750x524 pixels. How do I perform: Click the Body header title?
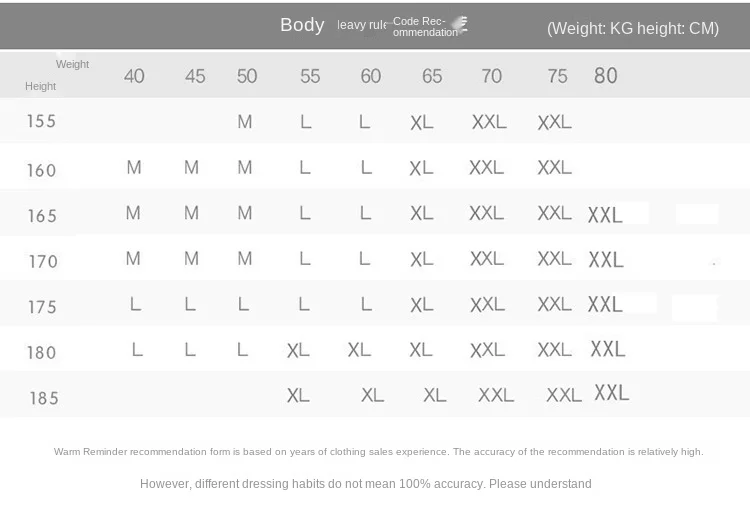point(302,25)
